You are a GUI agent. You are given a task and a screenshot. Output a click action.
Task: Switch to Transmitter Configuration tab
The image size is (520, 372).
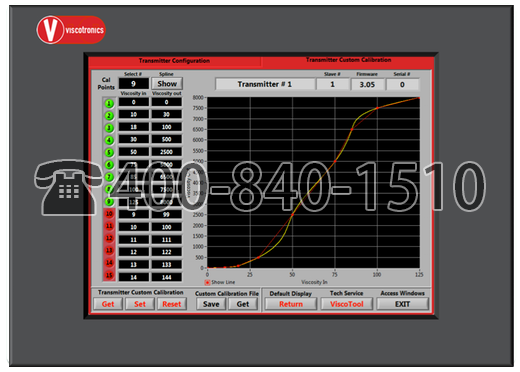click(x=174, y=61)
